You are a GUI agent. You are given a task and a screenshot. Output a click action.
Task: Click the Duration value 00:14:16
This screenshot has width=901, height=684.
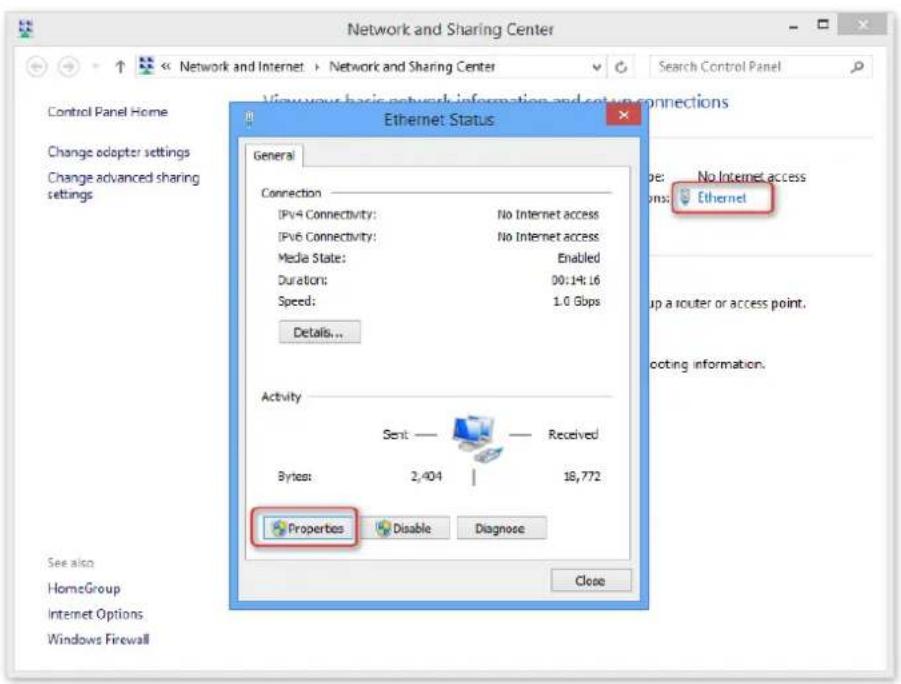click(576, 280)
